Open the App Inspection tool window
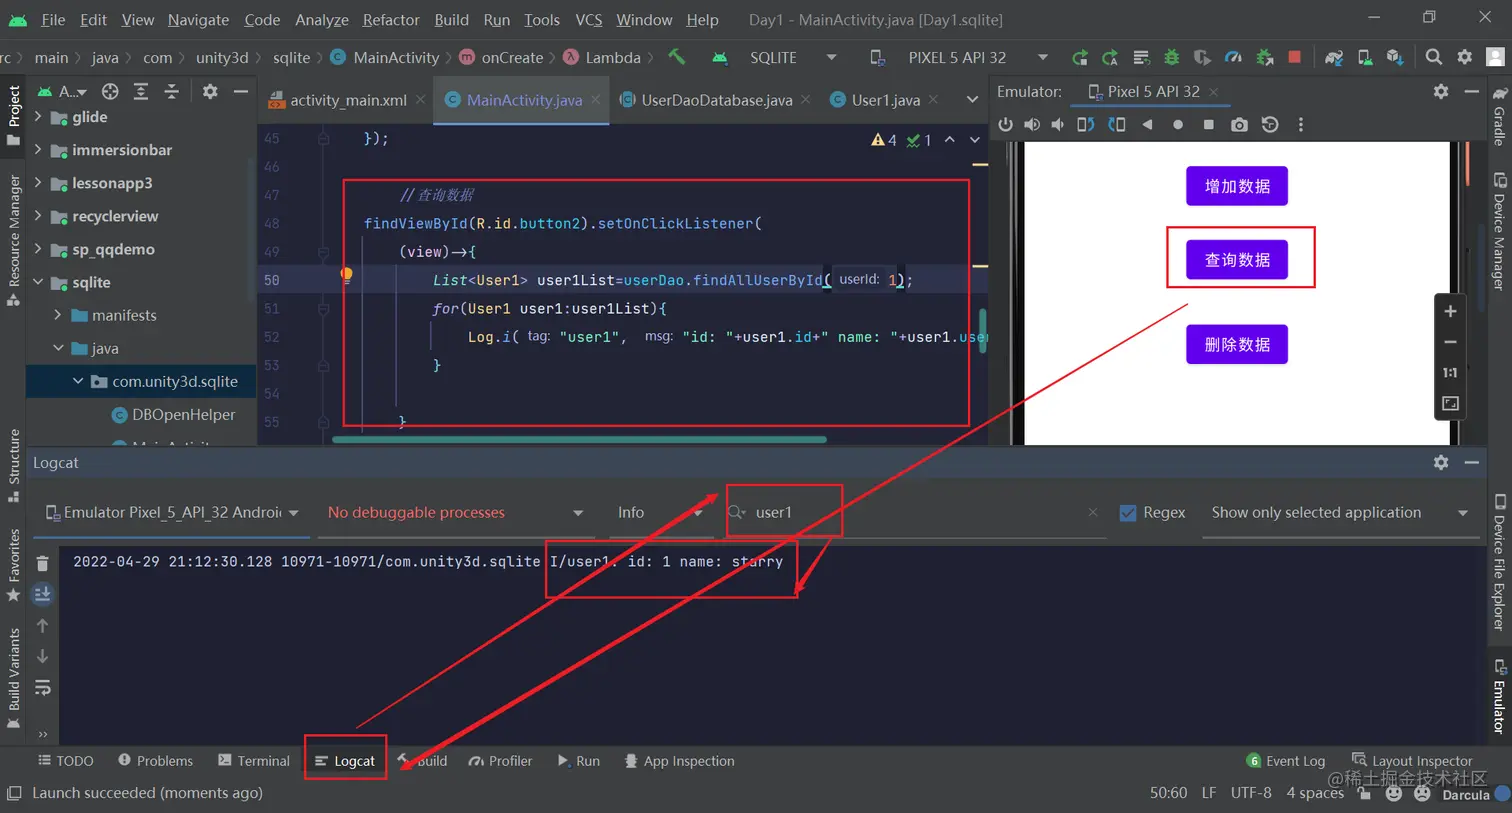This screenshot has width=1512, height=813. 679,761
